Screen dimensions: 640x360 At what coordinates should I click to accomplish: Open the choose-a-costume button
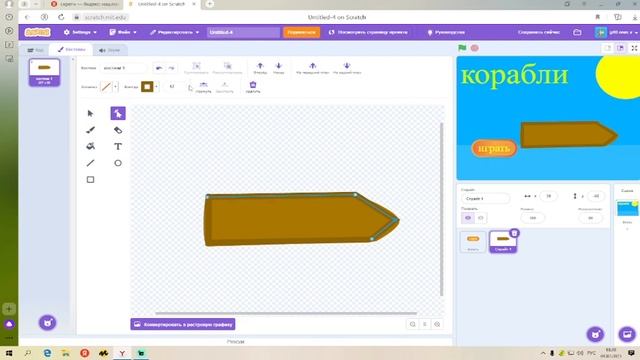pyautogui.click(x=47, y=322)
